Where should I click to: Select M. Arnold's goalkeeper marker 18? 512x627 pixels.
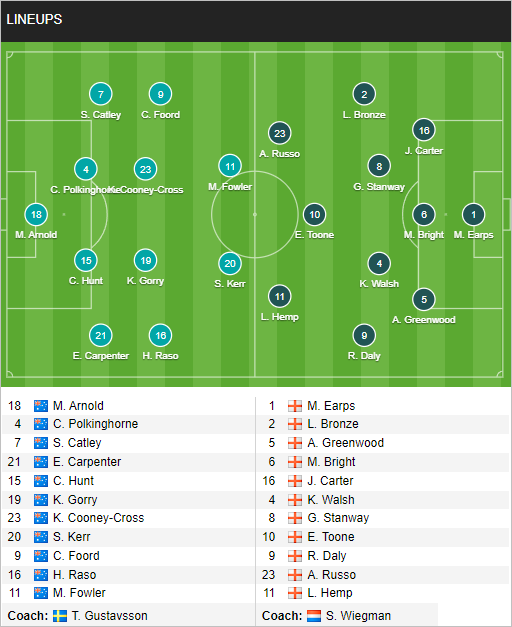click(36, 215)
